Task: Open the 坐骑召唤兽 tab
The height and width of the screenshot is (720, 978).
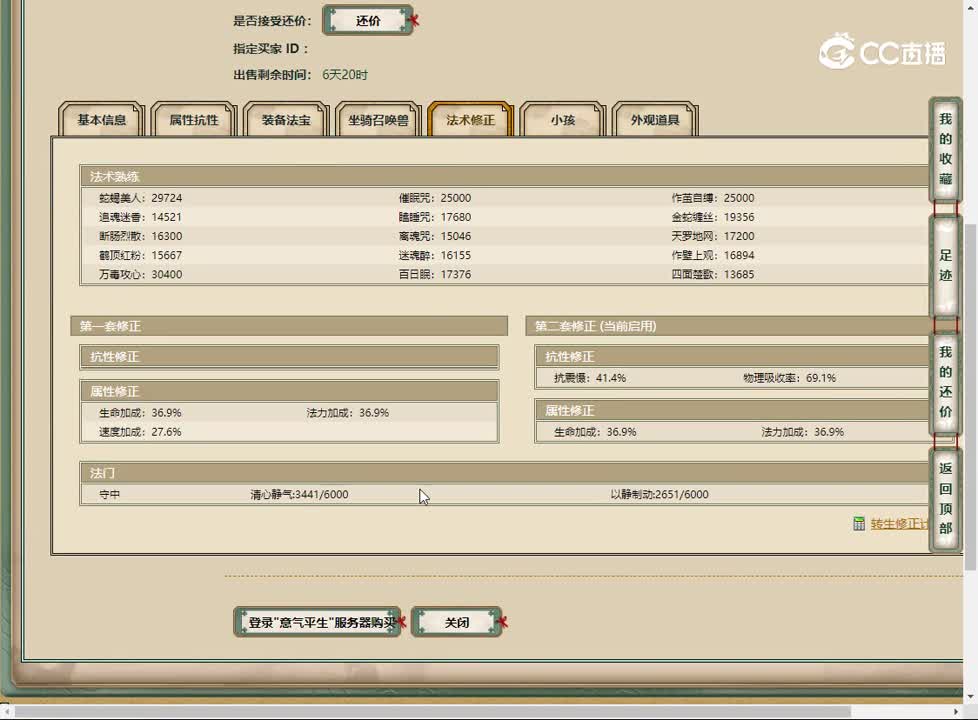Action: [378, 119]
